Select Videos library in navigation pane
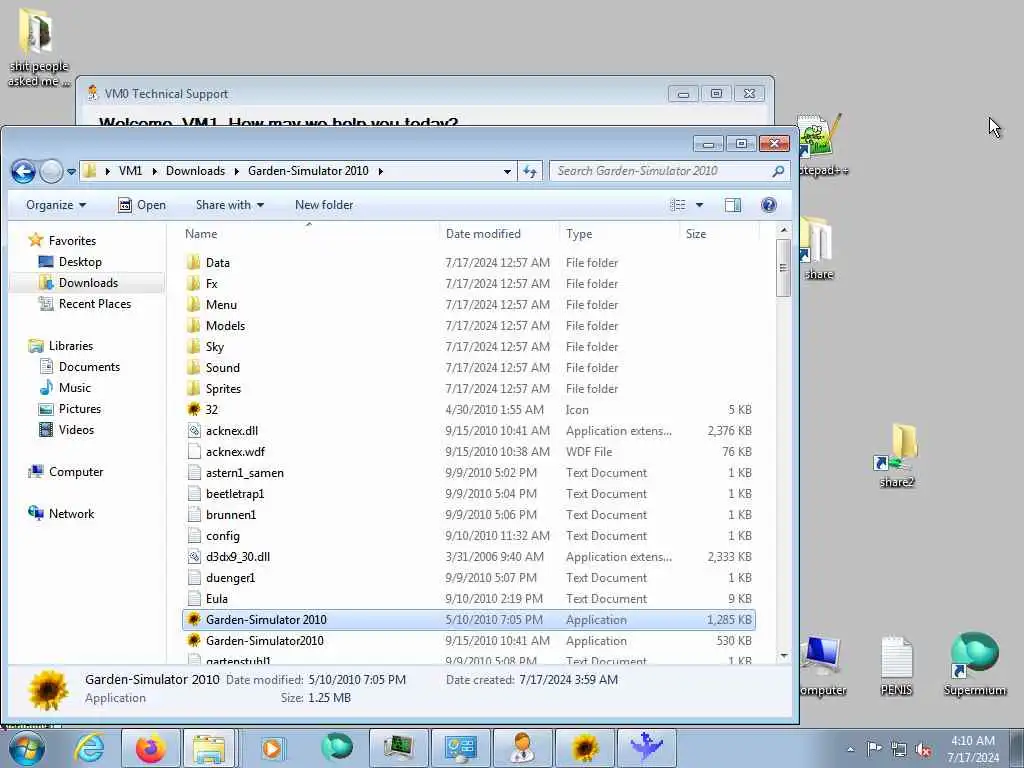Viewport: 1024px width, 768px height. 67,430
